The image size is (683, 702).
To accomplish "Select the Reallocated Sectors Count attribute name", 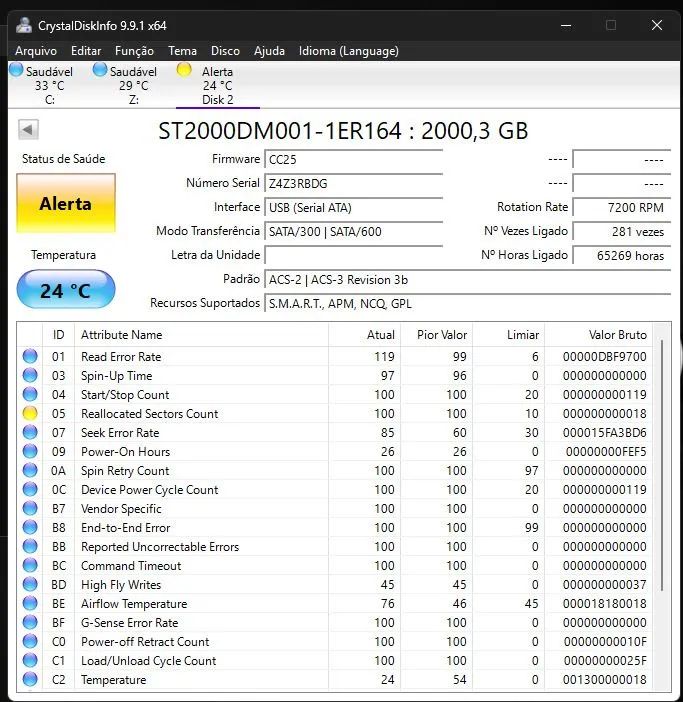I will (149, 414).
